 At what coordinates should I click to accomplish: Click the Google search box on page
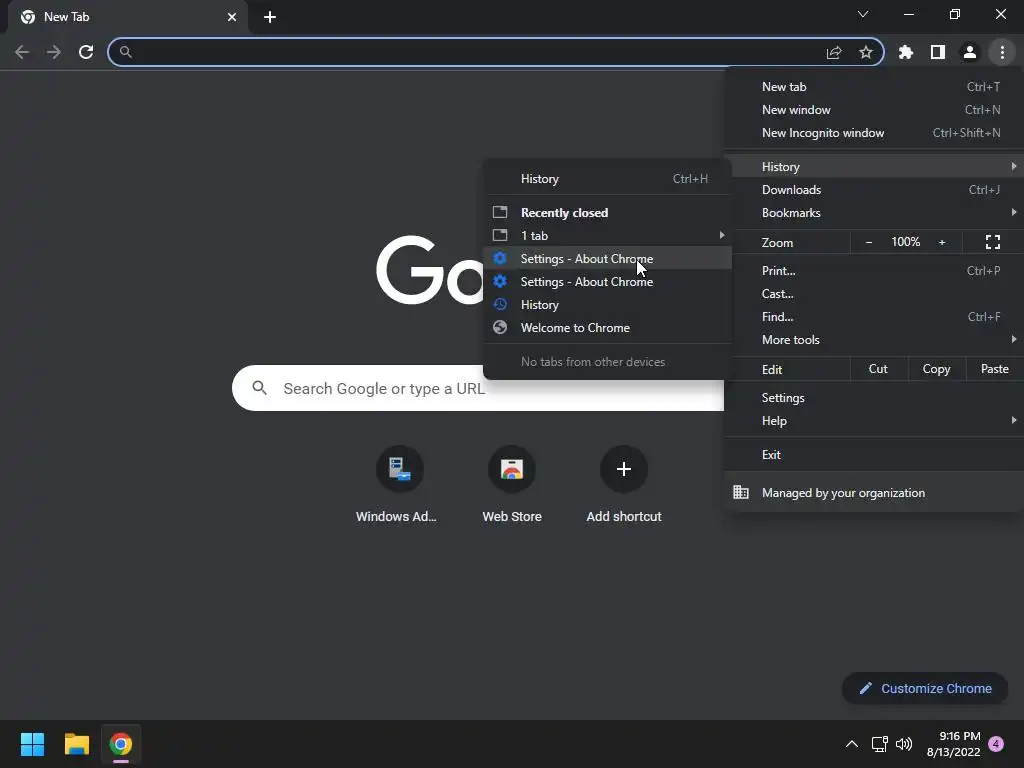coord(478,388)
